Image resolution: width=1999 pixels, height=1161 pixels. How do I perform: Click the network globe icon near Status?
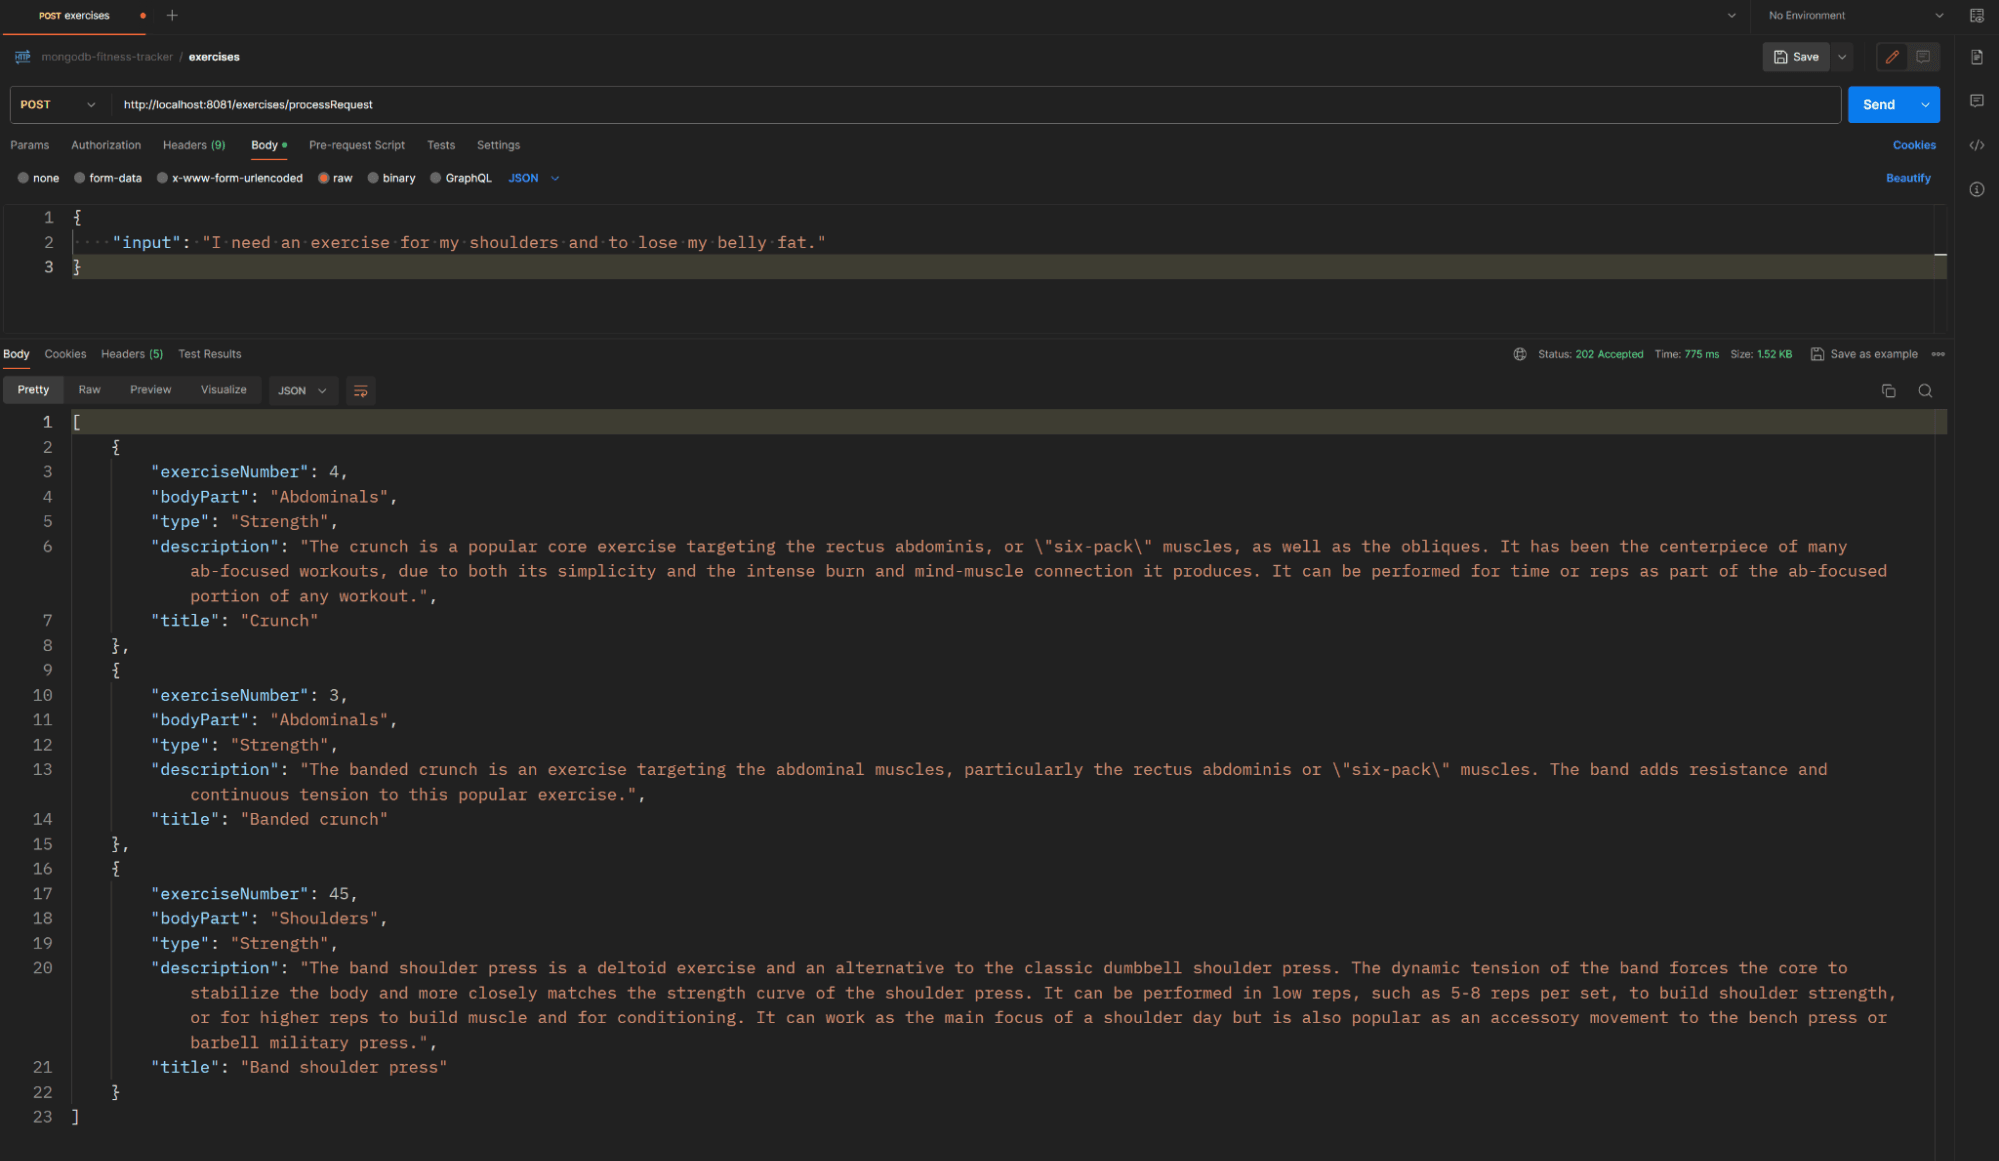(1520, 354)
